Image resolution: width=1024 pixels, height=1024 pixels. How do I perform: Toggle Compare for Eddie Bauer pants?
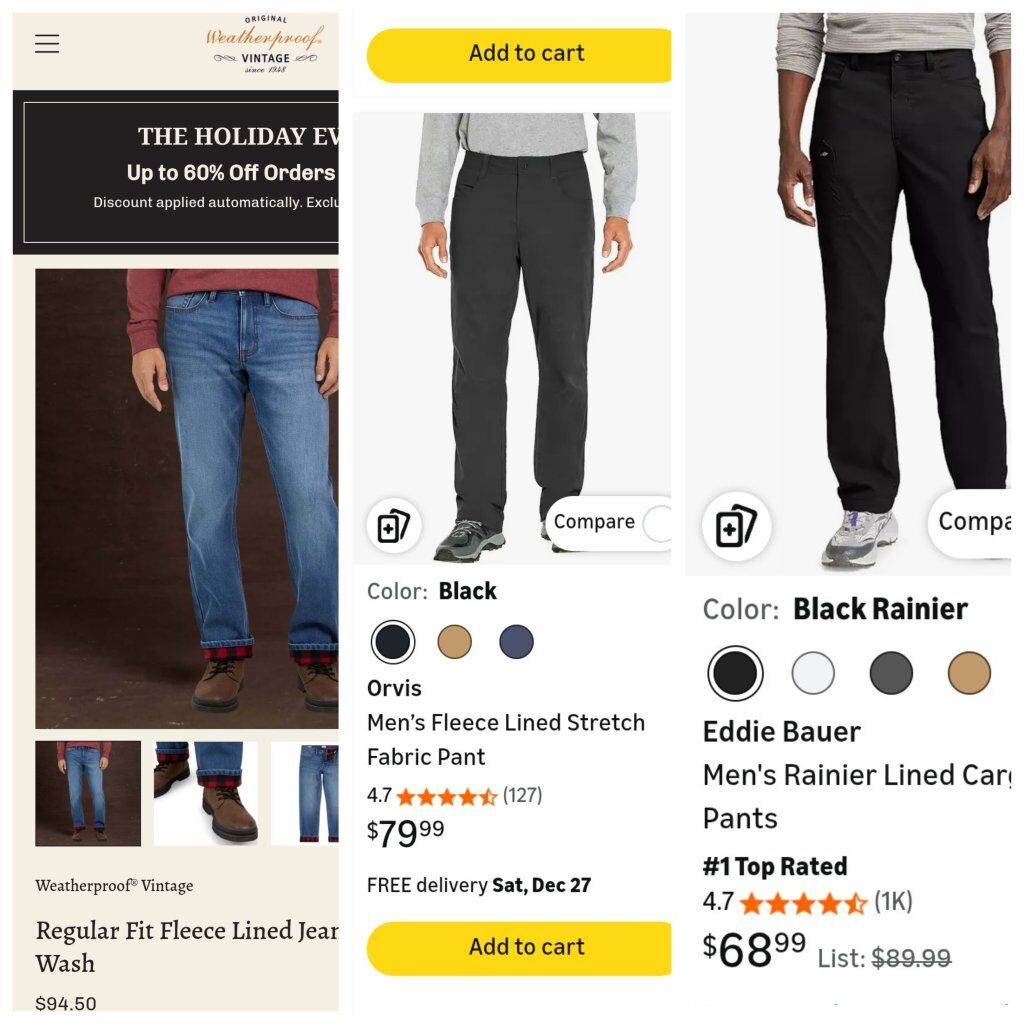[x=974, y=522]
